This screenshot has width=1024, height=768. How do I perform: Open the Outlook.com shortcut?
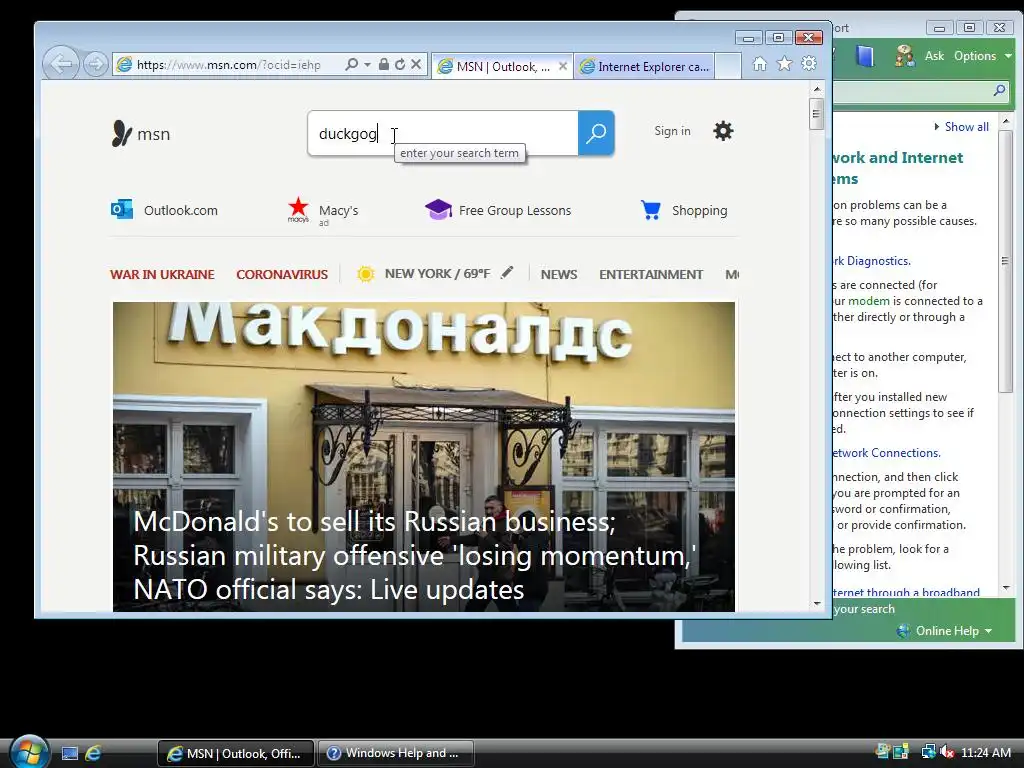165,210
